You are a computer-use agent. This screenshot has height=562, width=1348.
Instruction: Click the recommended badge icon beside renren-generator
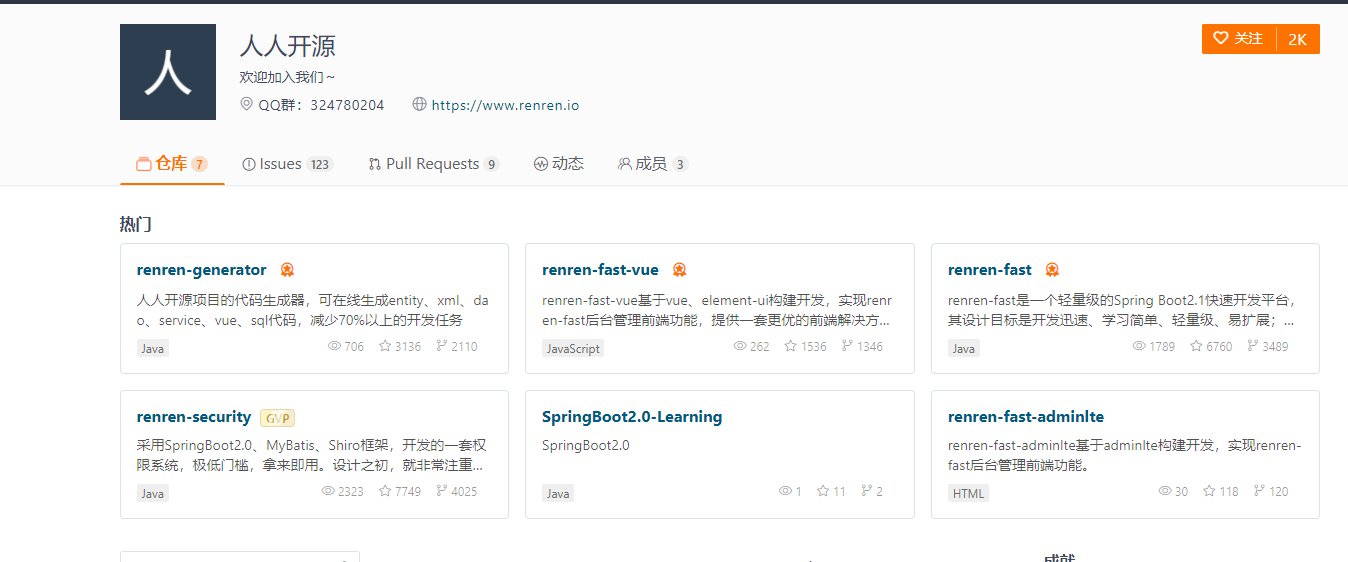pyautogui.click(x=287, y=270)
